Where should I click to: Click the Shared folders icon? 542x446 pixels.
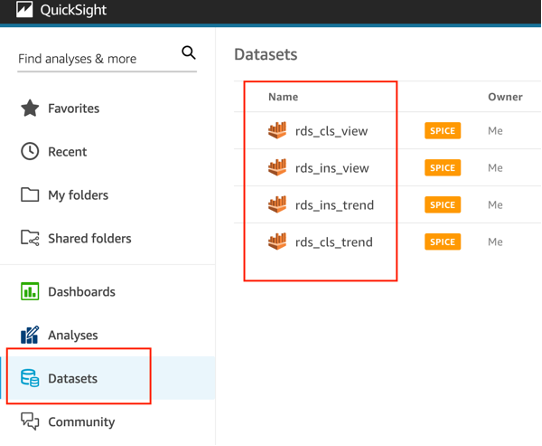30,238
